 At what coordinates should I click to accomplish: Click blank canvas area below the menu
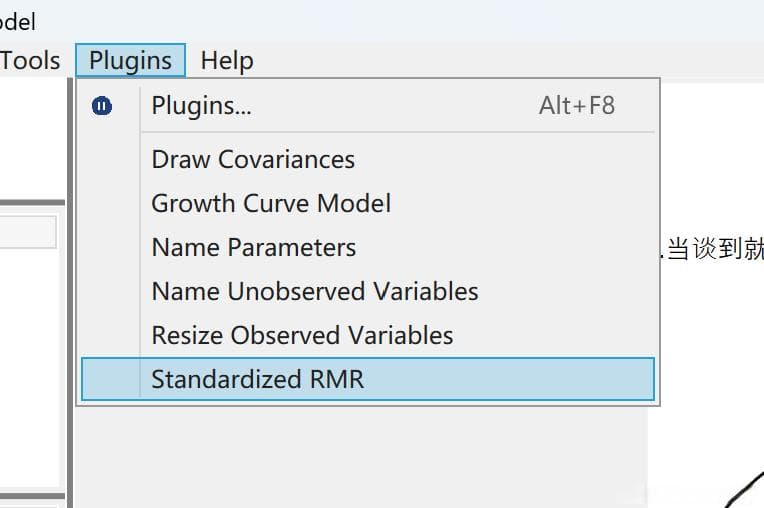click(361, 455)
